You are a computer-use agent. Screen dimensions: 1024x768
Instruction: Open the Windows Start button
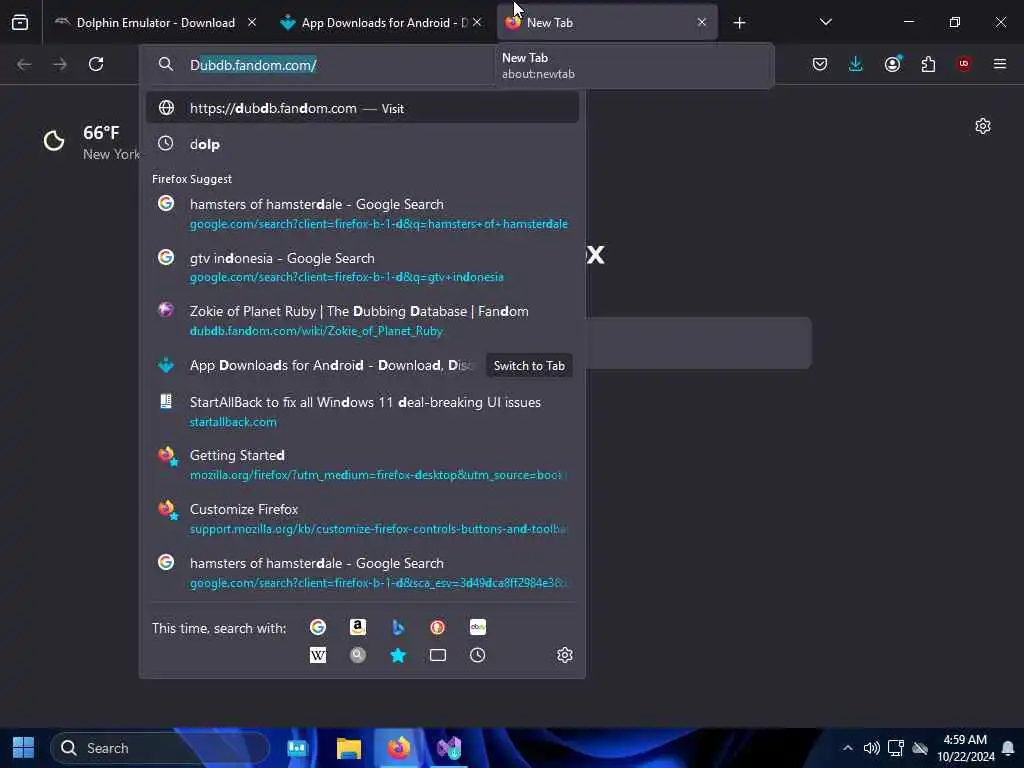click(x=24, y=748)
